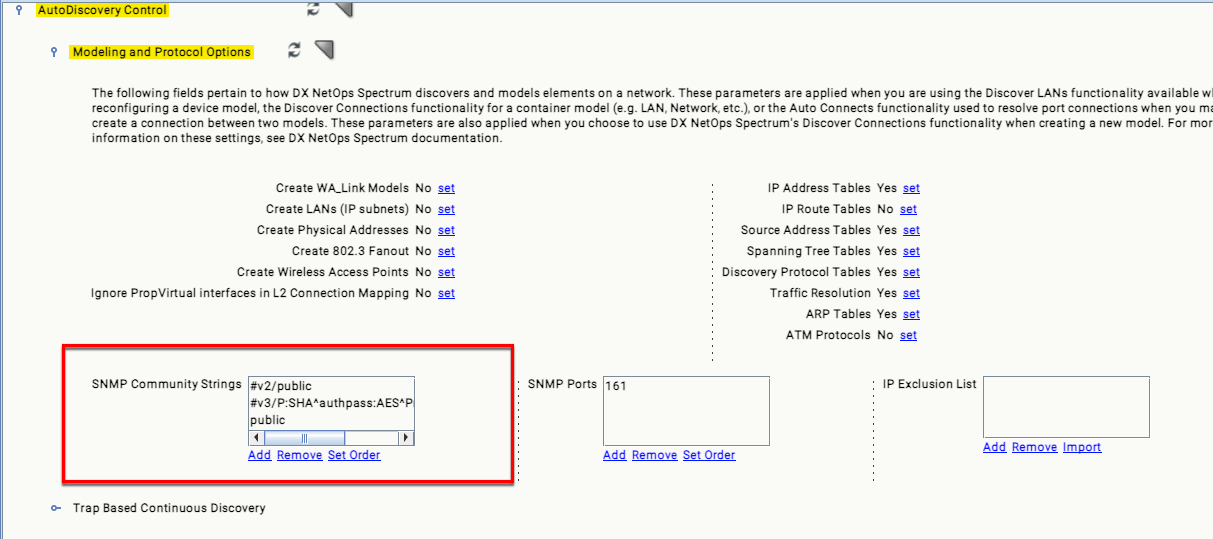Set Order of SNMP community strings

point(354,455)
